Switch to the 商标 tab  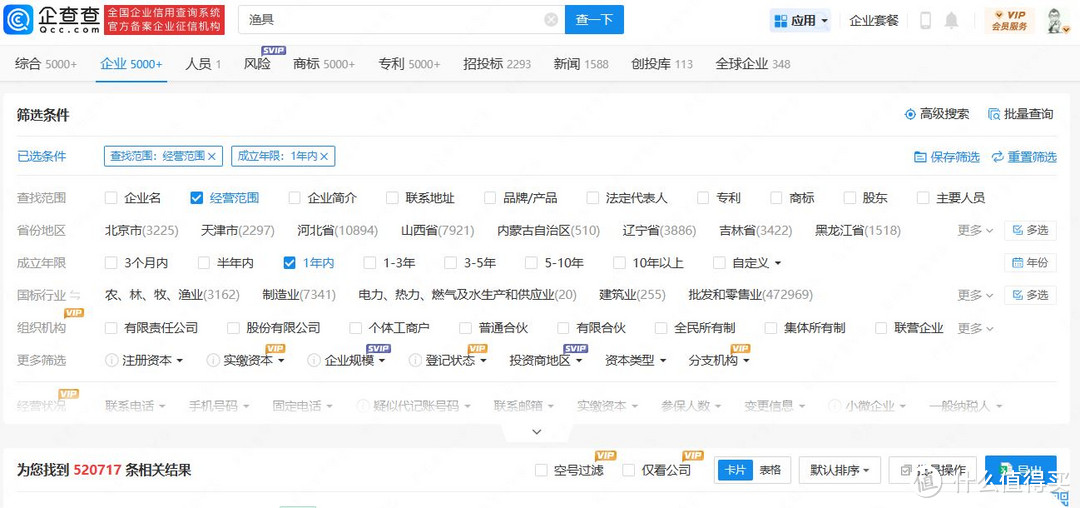click(324, 64)
